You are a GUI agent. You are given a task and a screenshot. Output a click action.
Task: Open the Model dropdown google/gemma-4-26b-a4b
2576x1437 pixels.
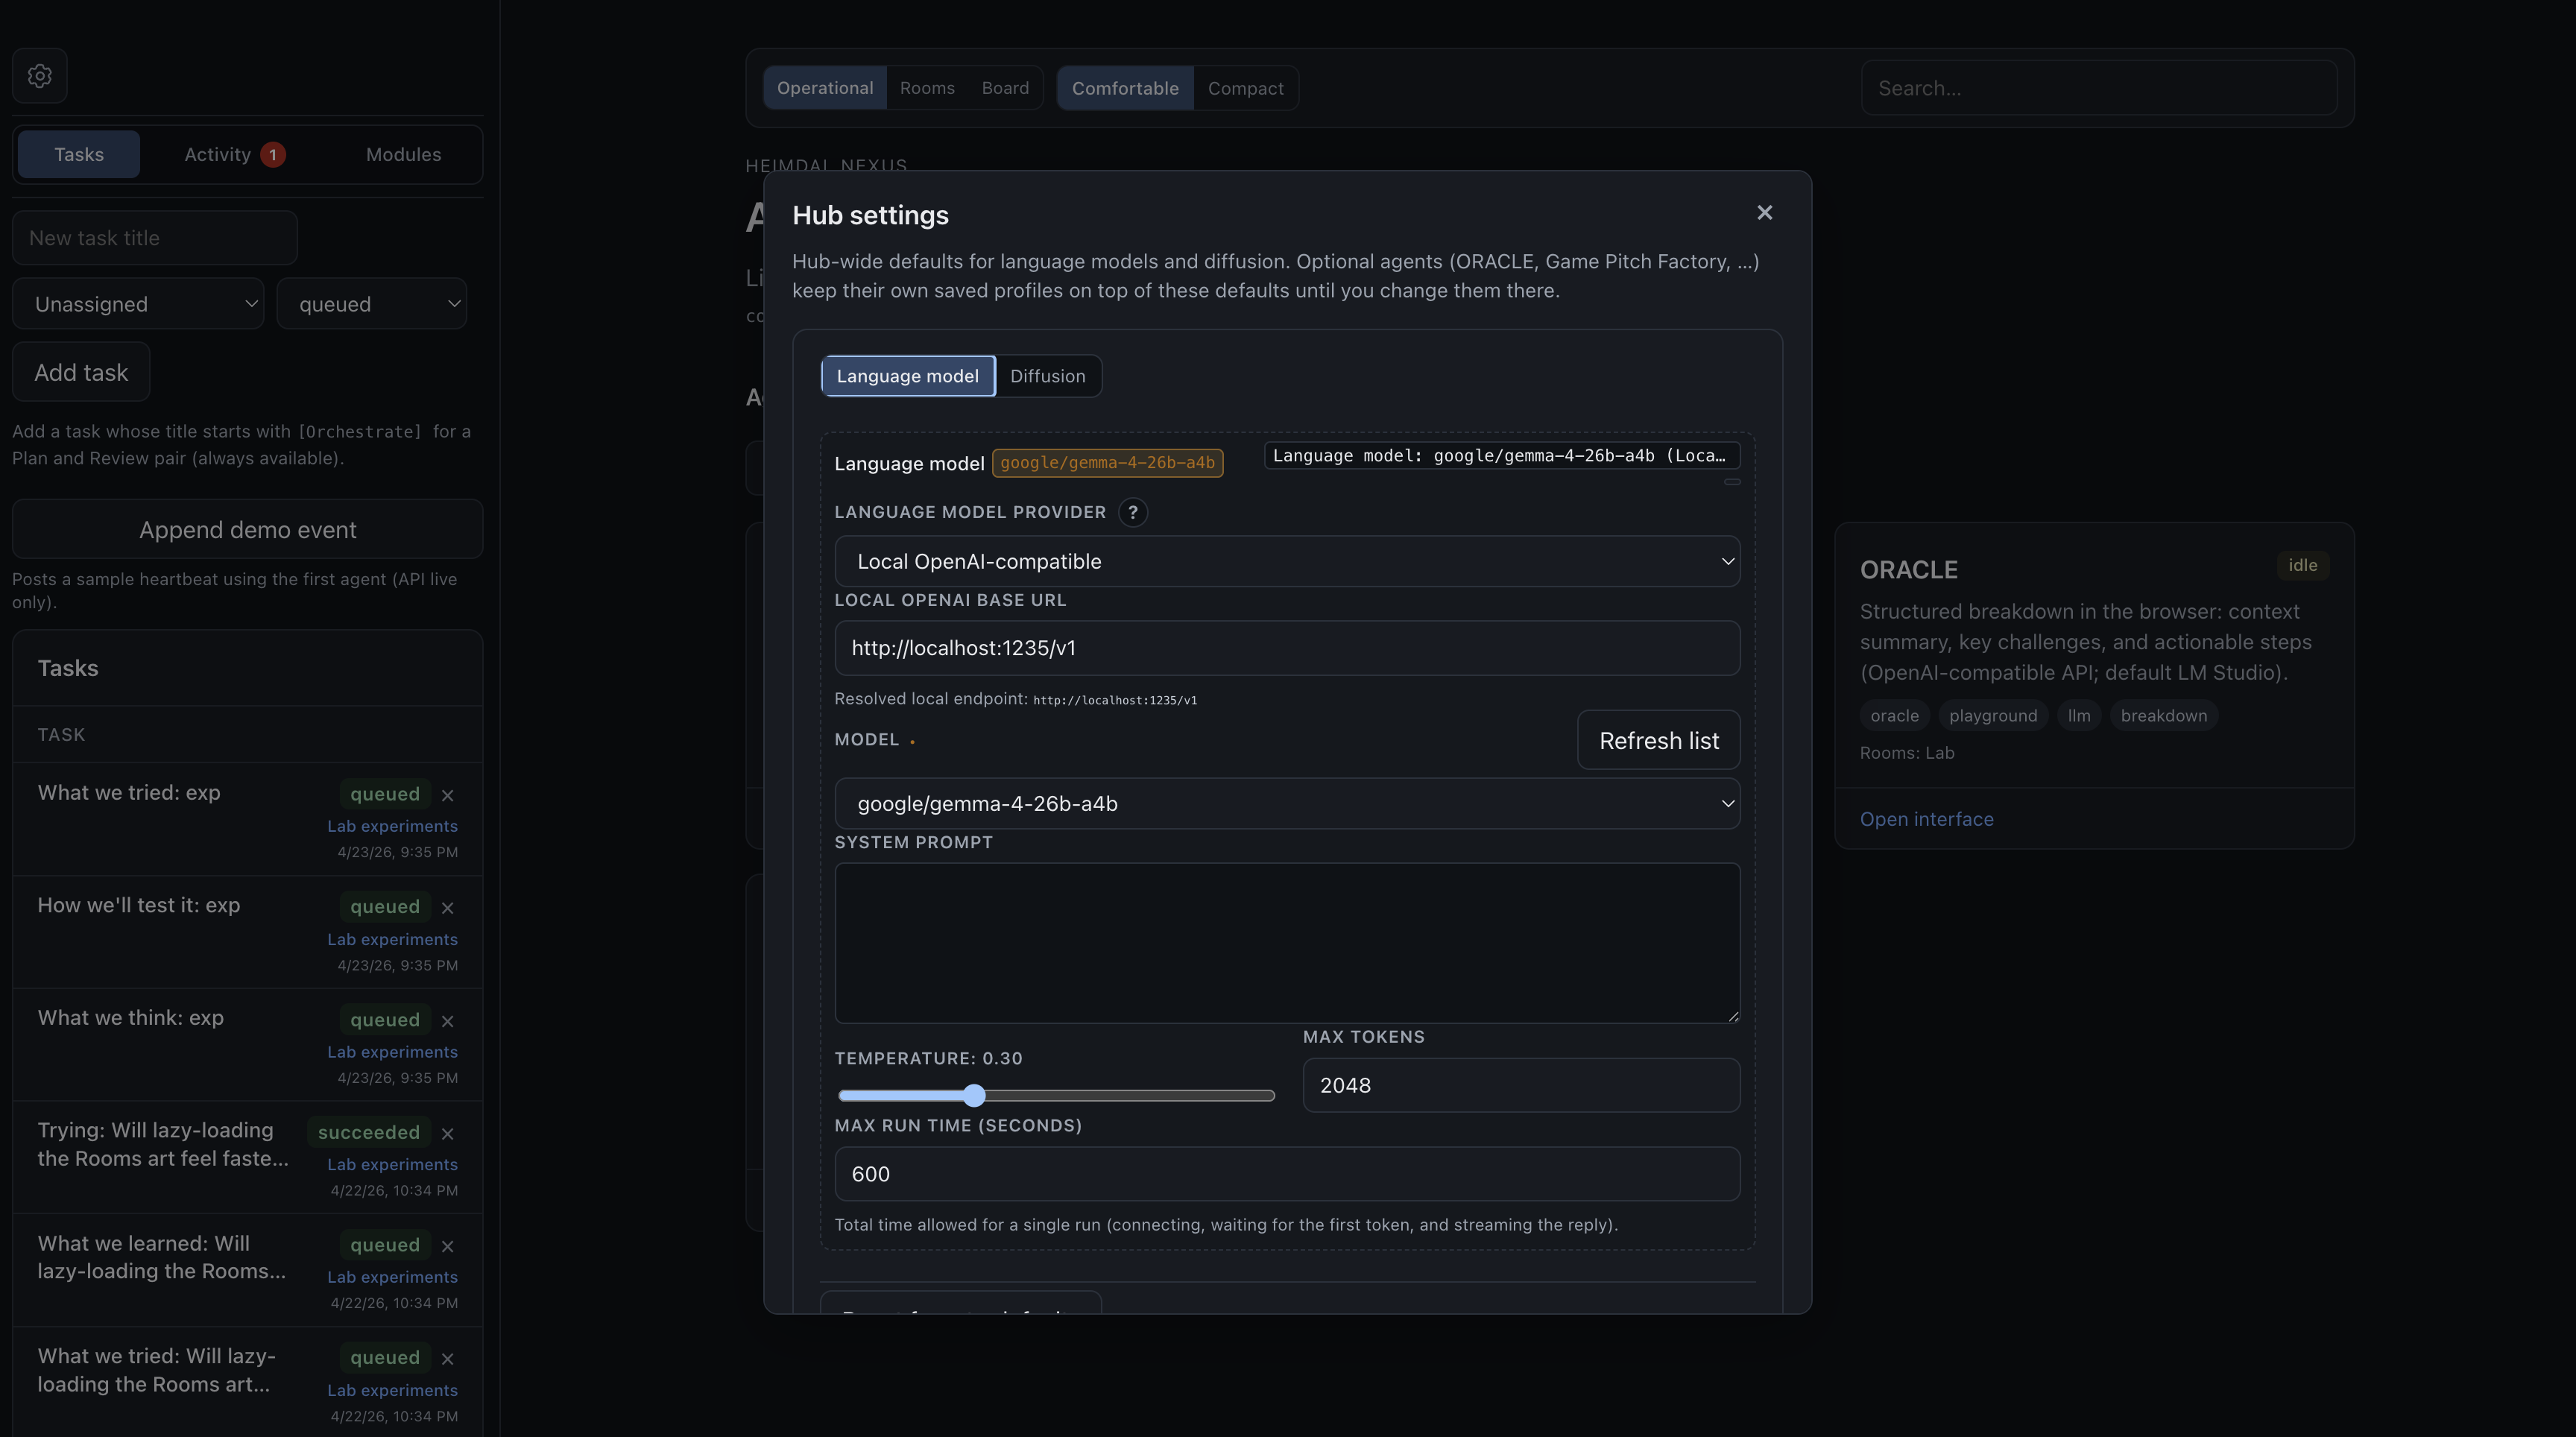(1287, 803)
